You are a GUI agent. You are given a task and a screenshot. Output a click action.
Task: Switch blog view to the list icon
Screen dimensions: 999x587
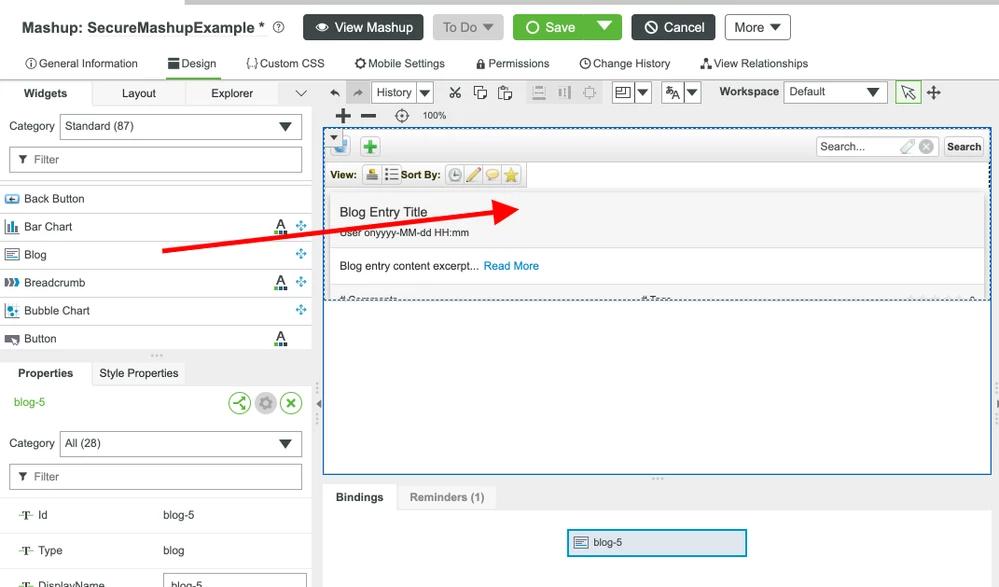391,175
